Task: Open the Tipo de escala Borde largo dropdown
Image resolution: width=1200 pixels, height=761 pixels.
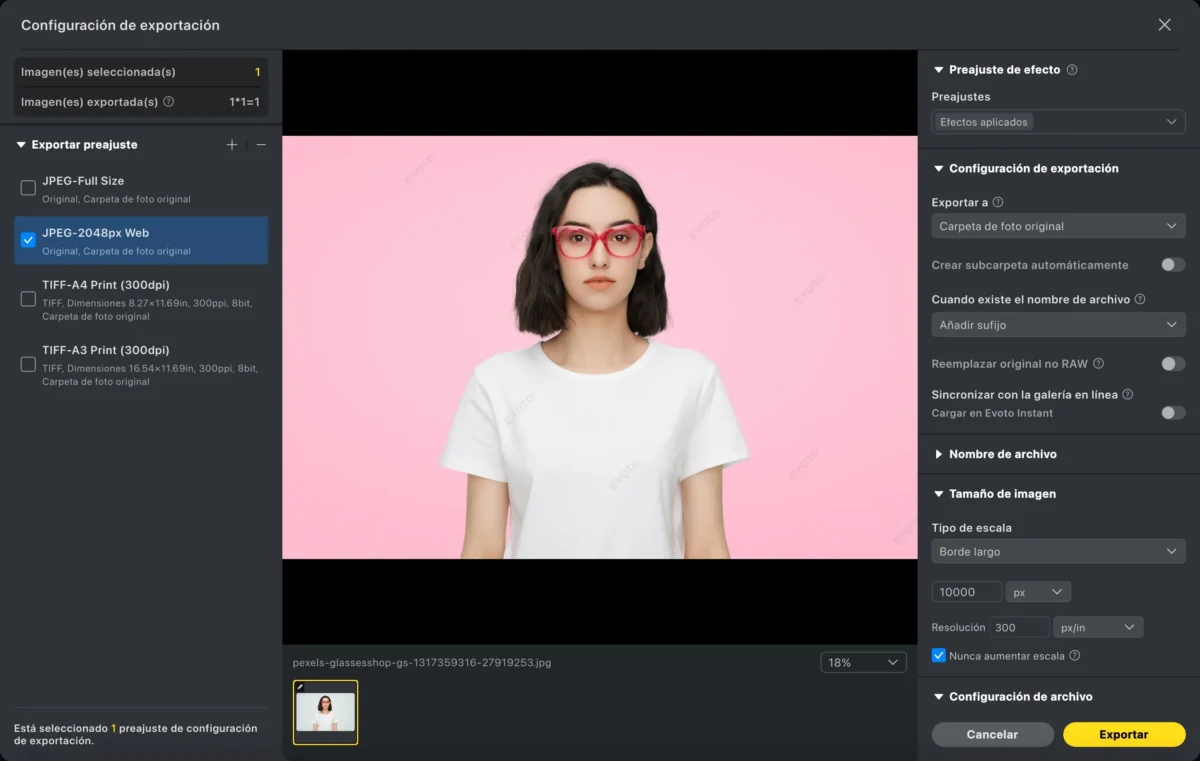Action: coord(1058,551)
